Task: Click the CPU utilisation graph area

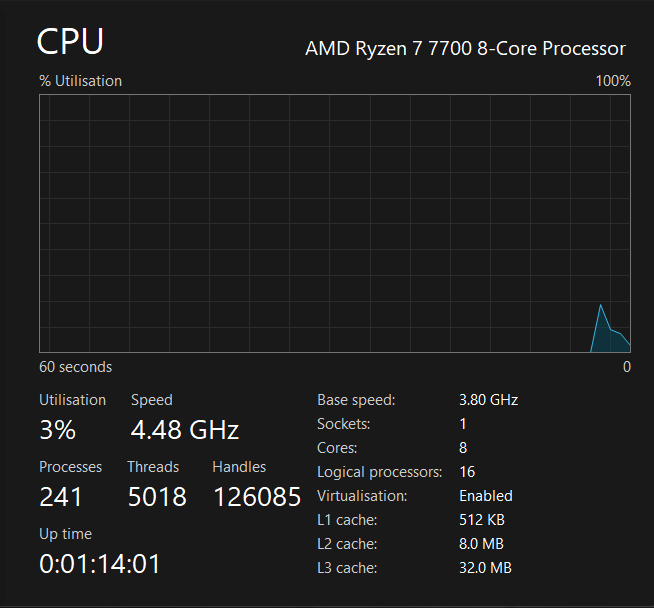Action: [x=335, y=224]
